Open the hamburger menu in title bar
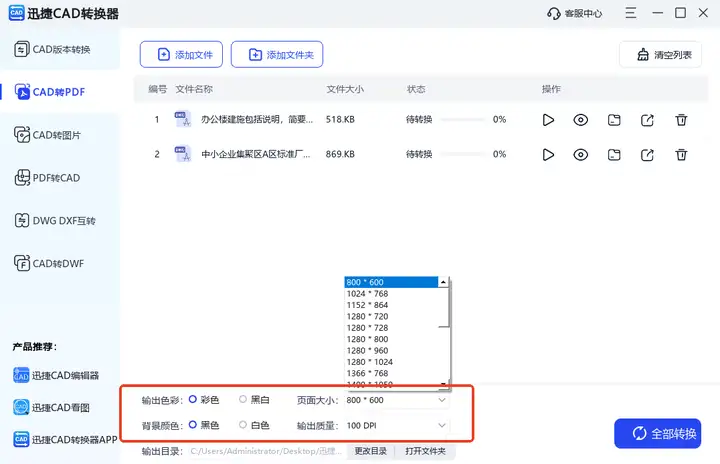 coord(630,13)
